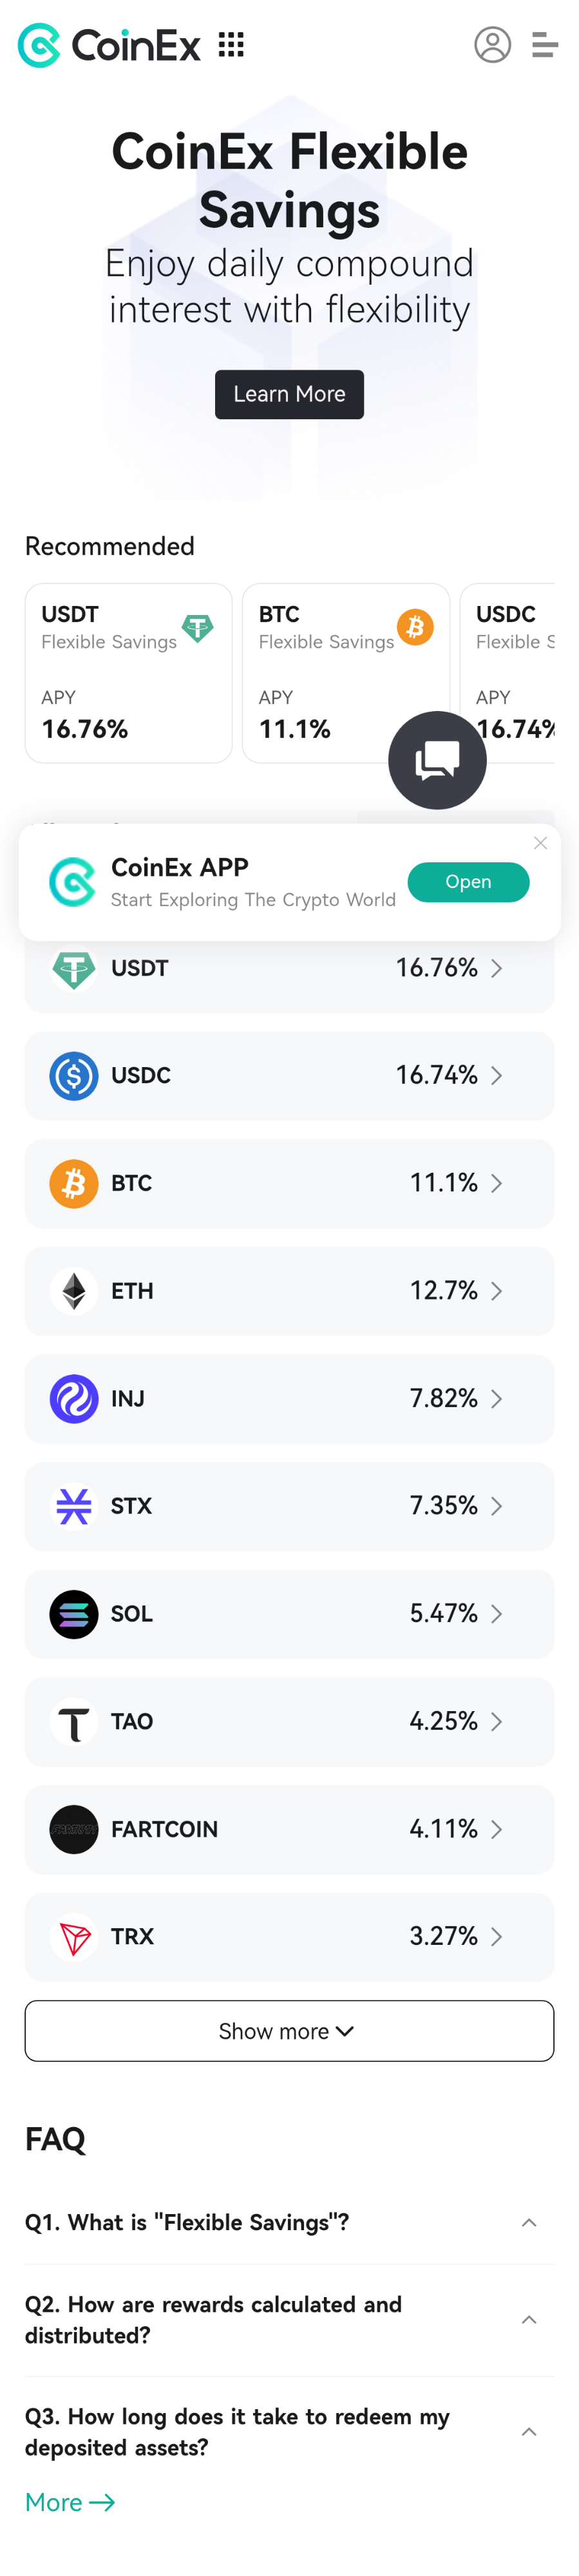Expand Q3 redeem deposited assets question

[x=529, y=2431]
